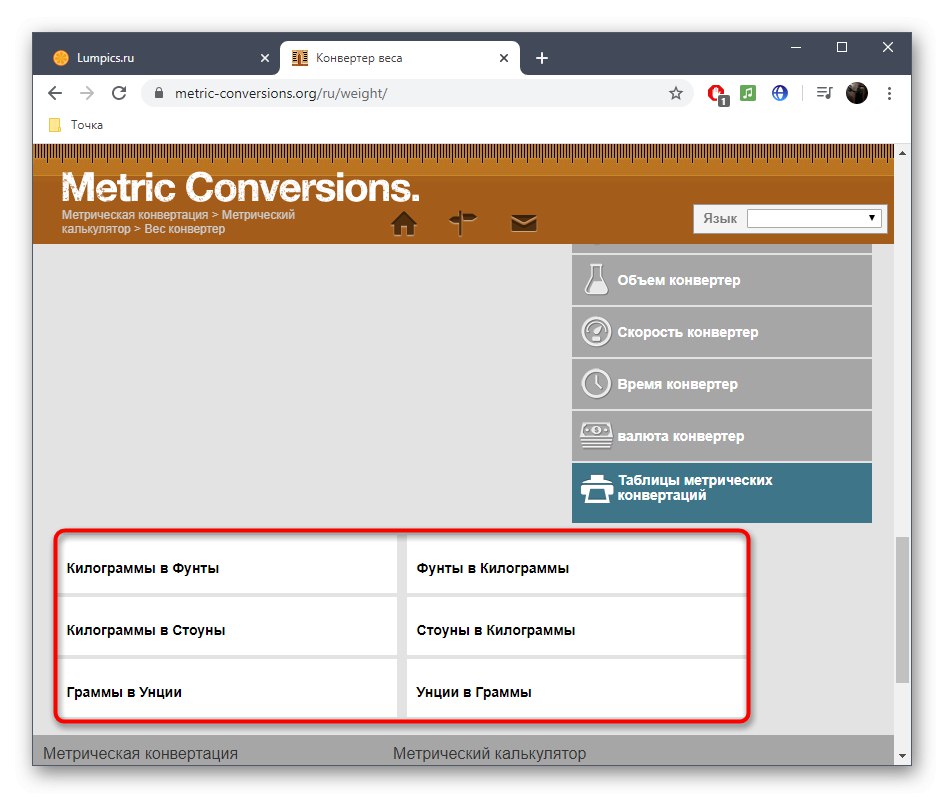Open Килограммы в Фунты converter

click(x=228, y=565)
